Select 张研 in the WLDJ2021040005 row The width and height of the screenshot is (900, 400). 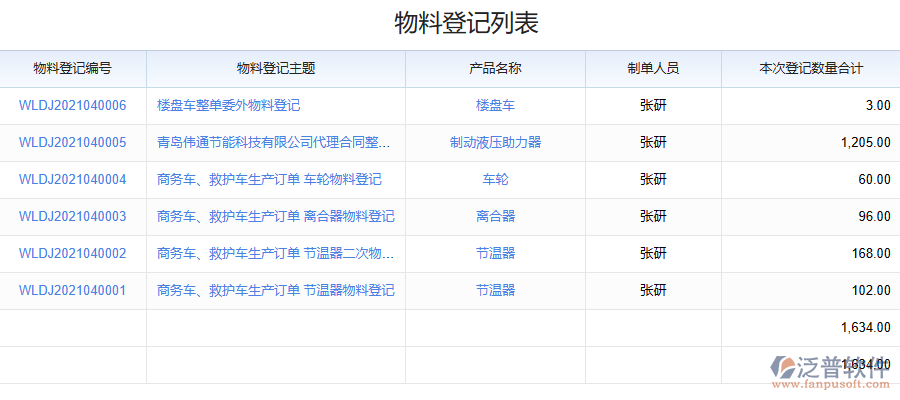[x=653, y=142]
